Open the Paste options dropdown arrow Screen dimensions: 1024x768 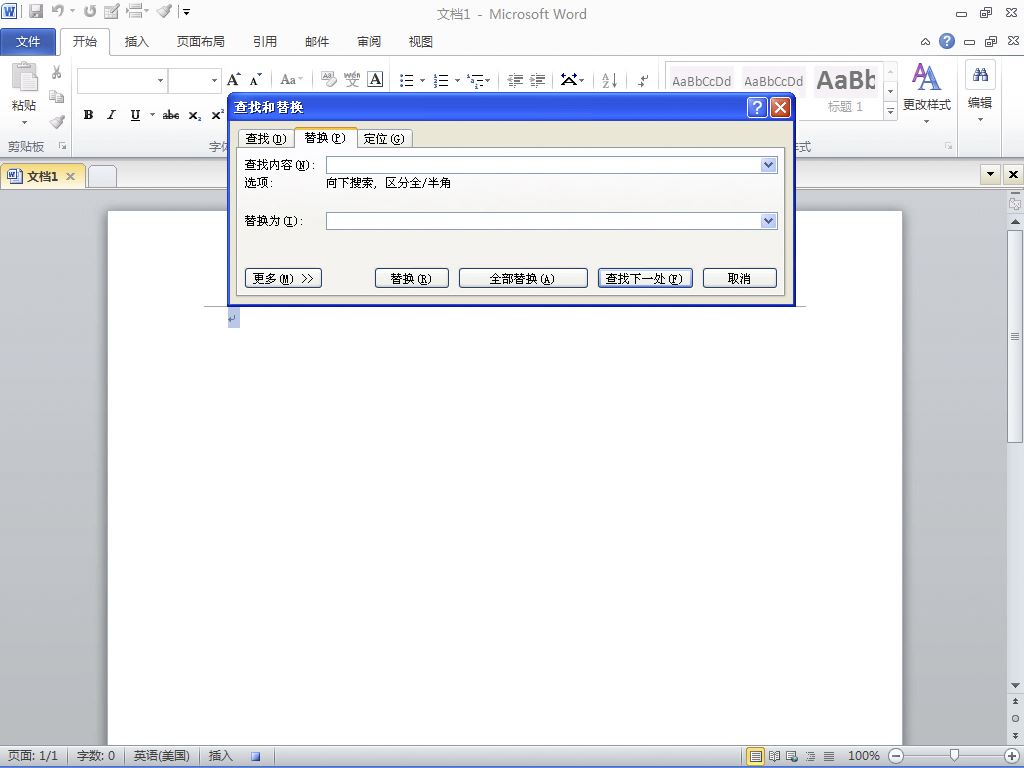tap(25, 122)
